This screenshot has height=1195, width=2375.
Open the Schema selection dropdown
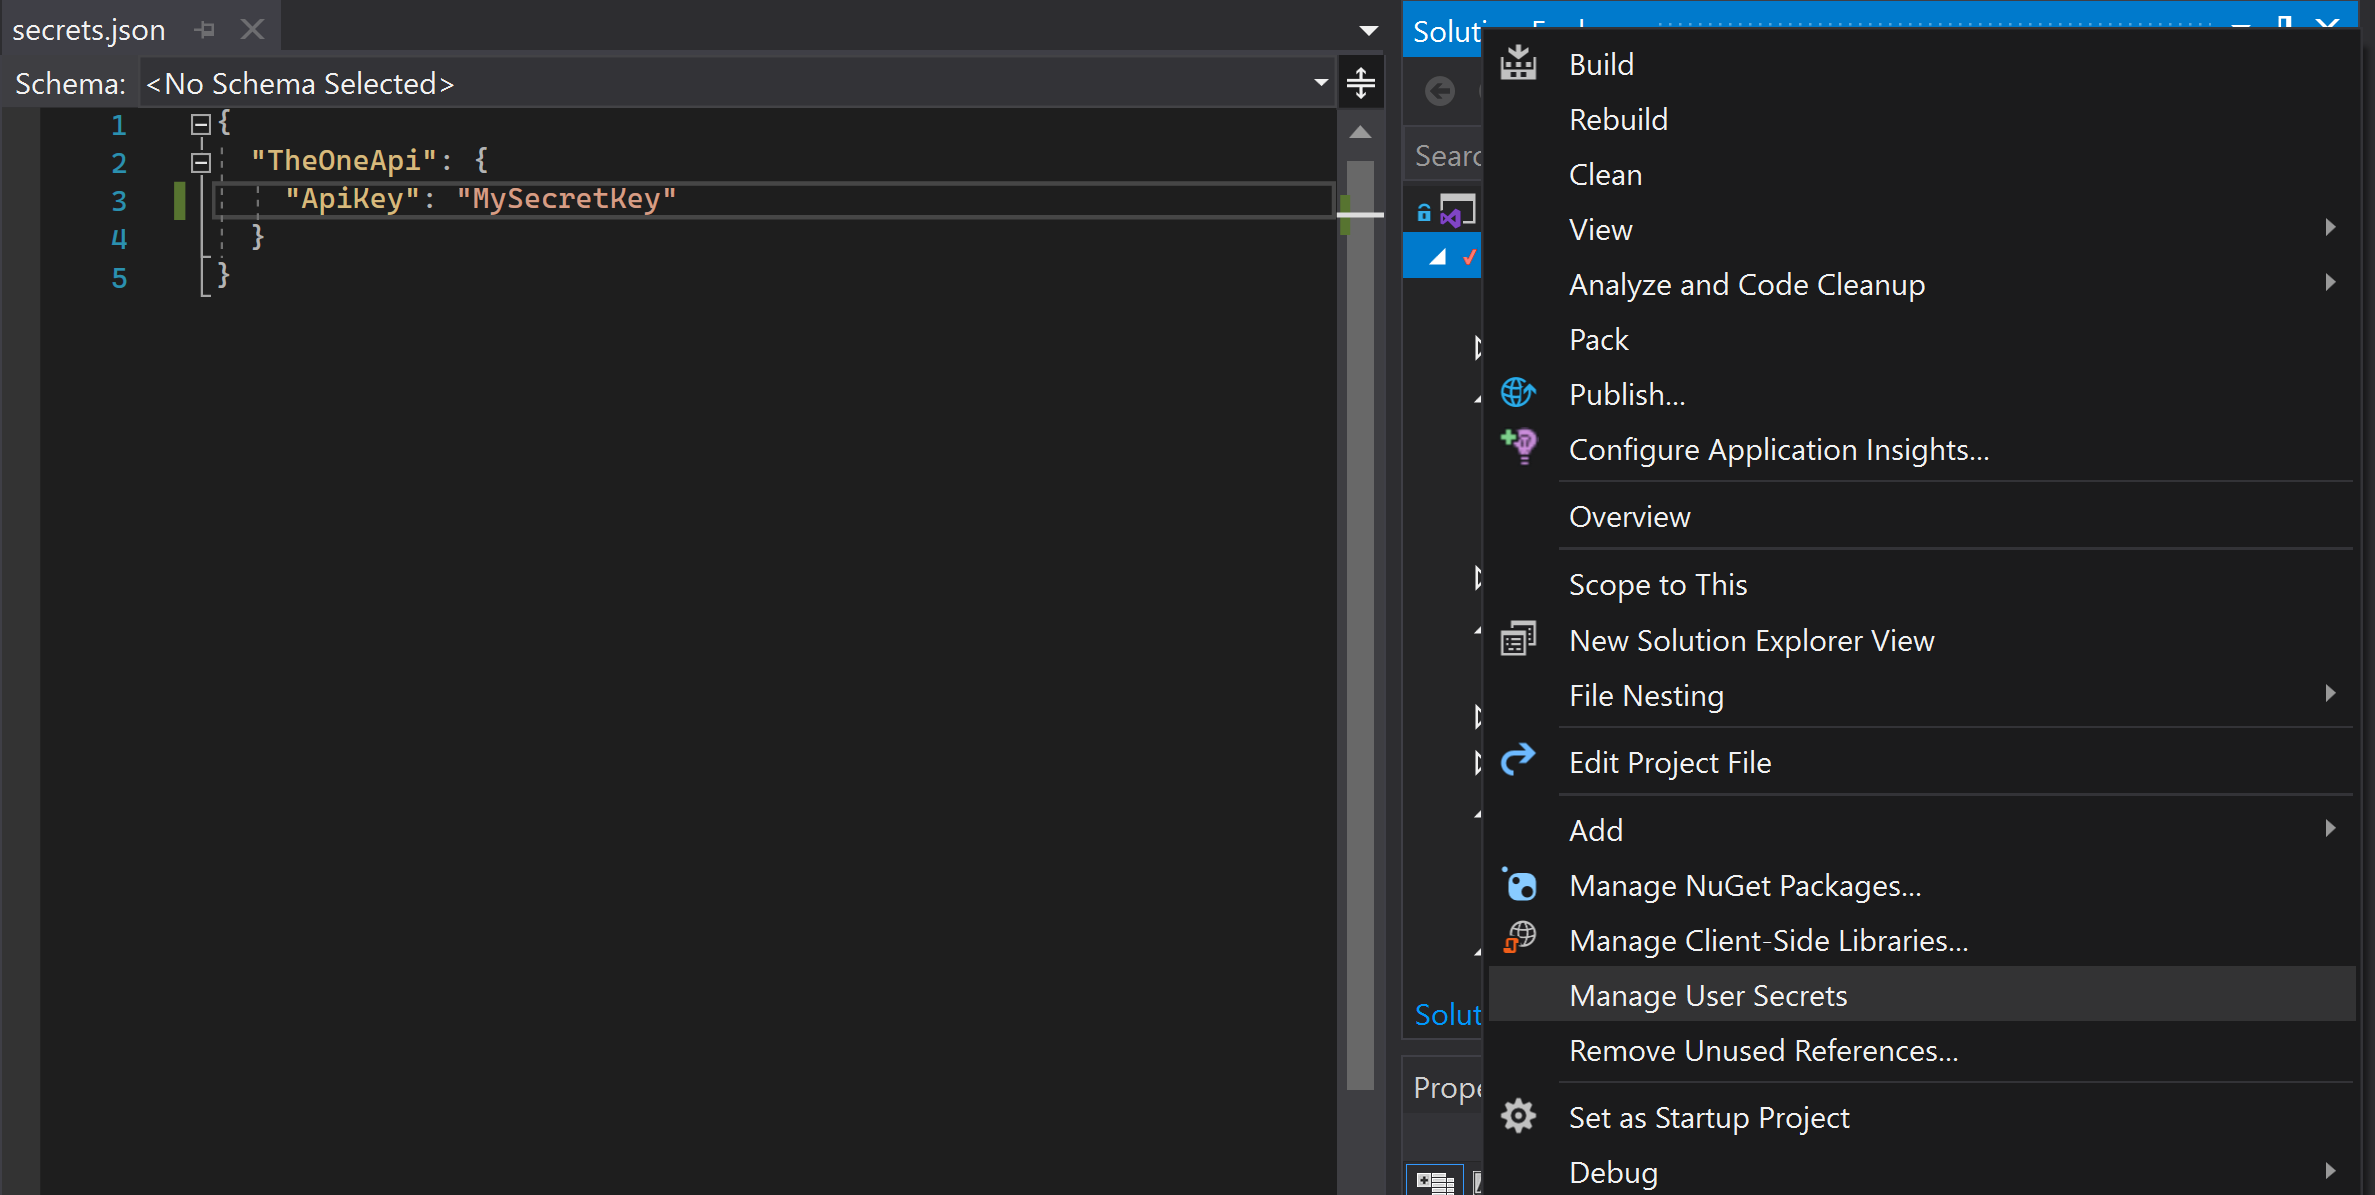pos(1320,82)
